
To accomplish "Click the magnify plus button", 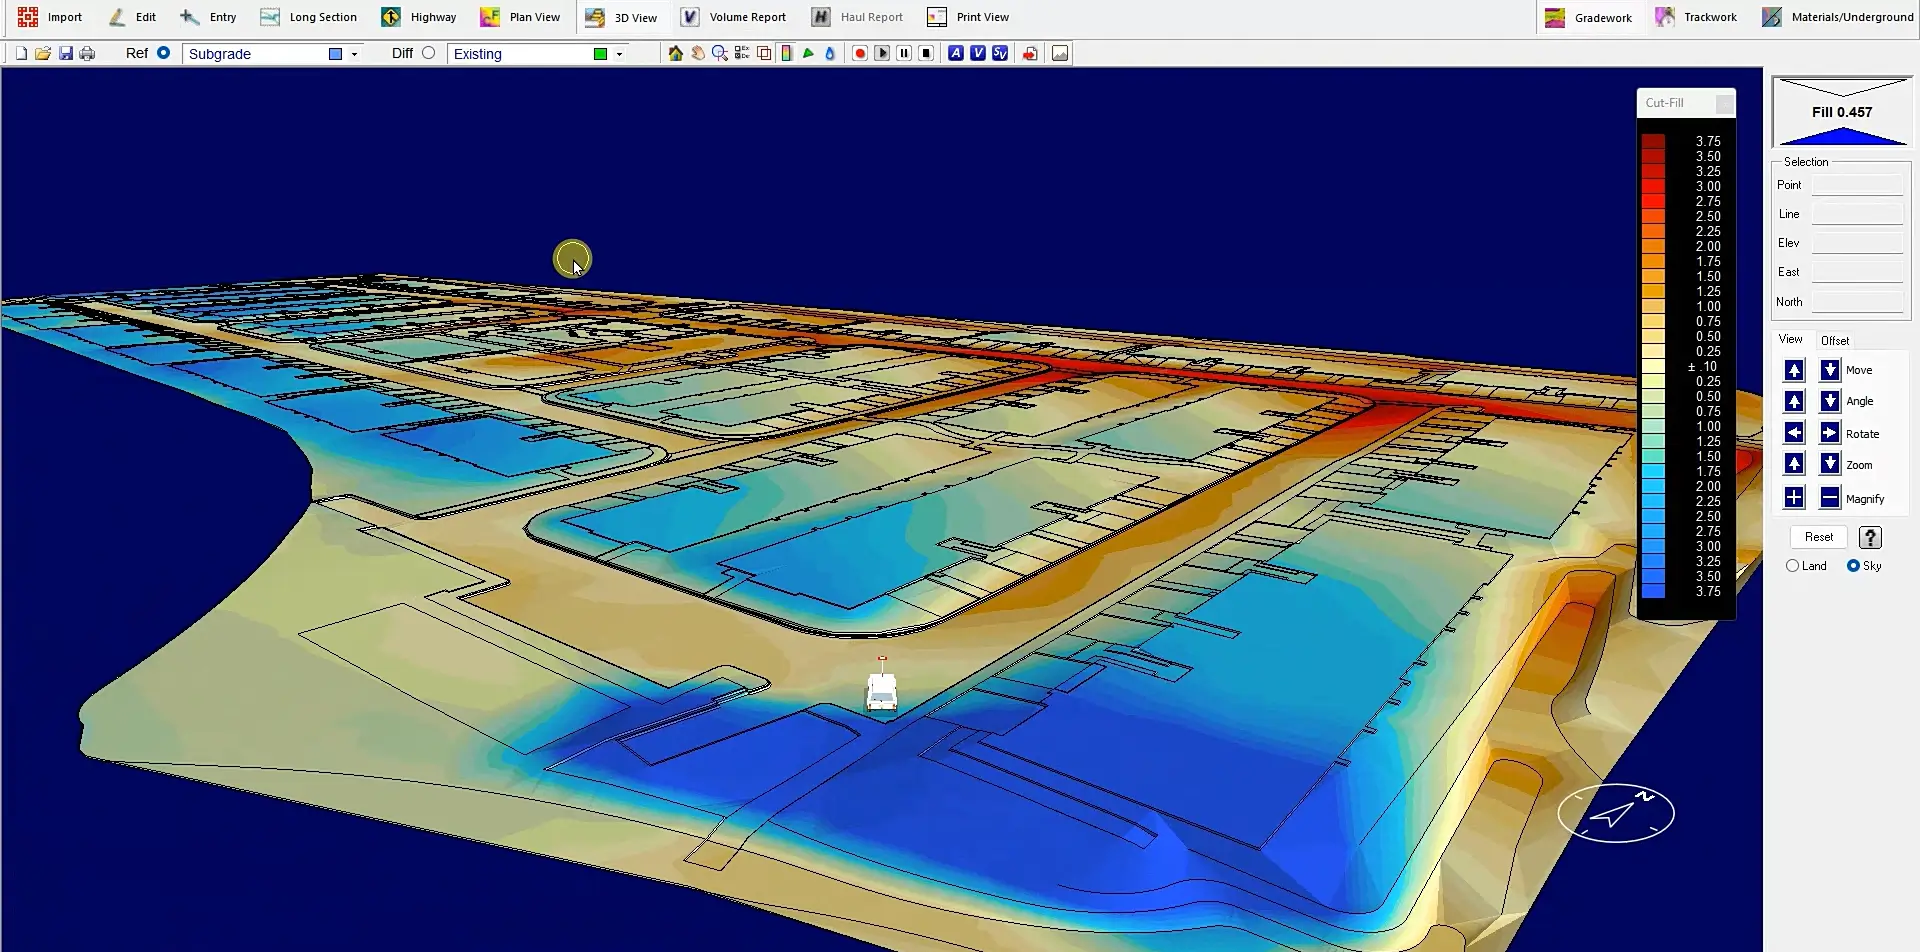I will tap(1794, 498).
